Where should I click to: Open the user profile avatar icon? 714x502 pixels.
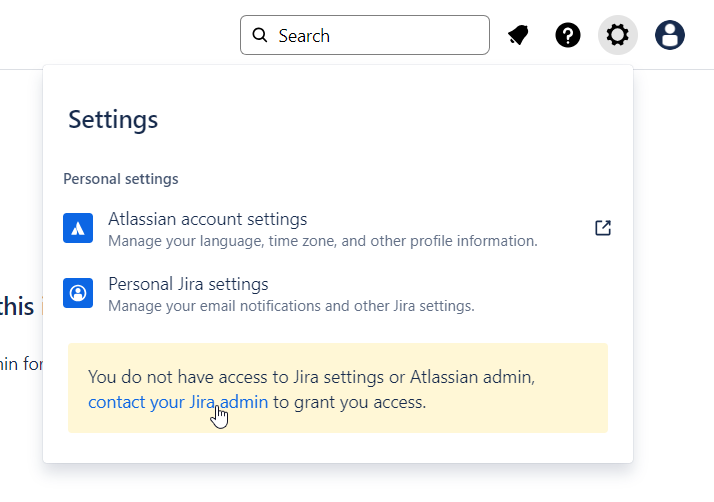(x=669, y=35)
